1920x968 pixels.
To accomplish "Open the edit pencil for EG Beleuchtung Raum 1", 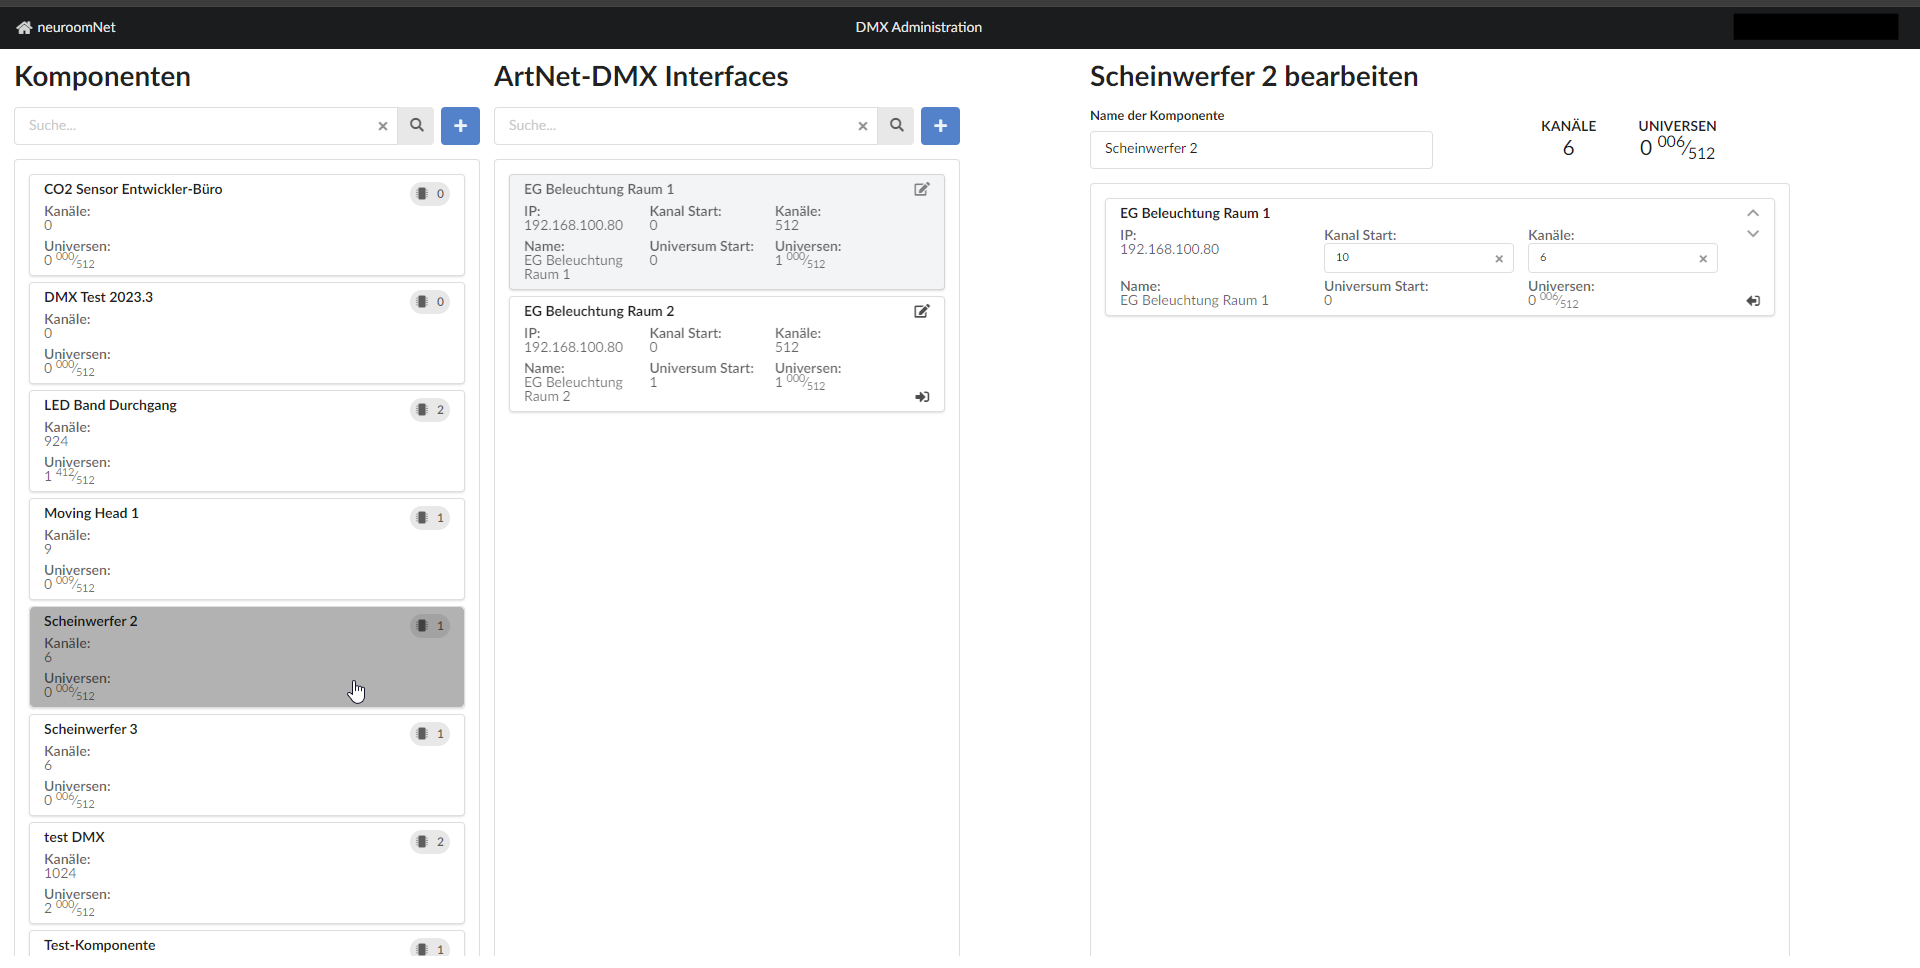I will tap(921, 189).
